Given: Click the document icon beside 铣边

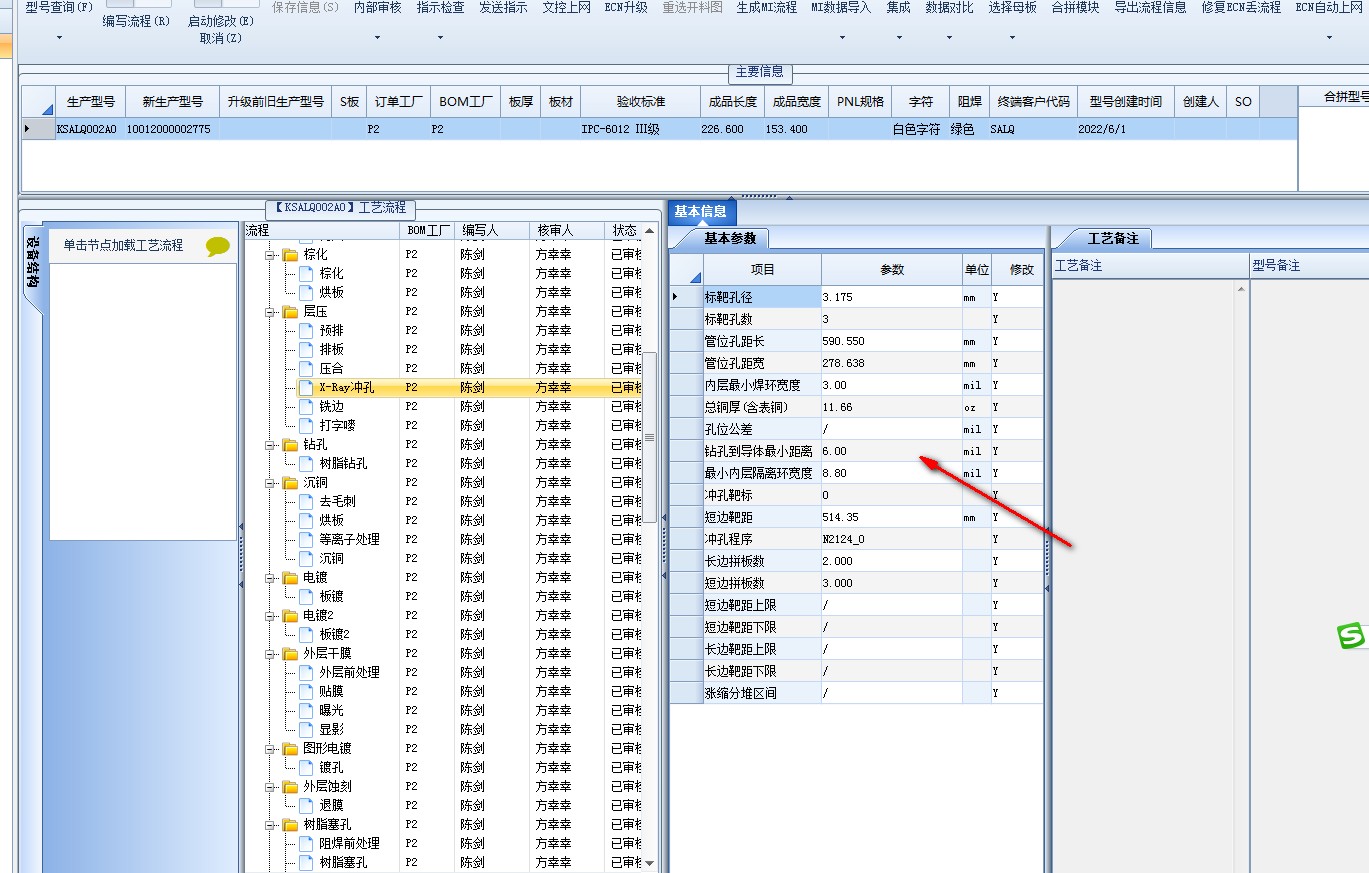Looking at the screenshot, I should click(306, 407).
